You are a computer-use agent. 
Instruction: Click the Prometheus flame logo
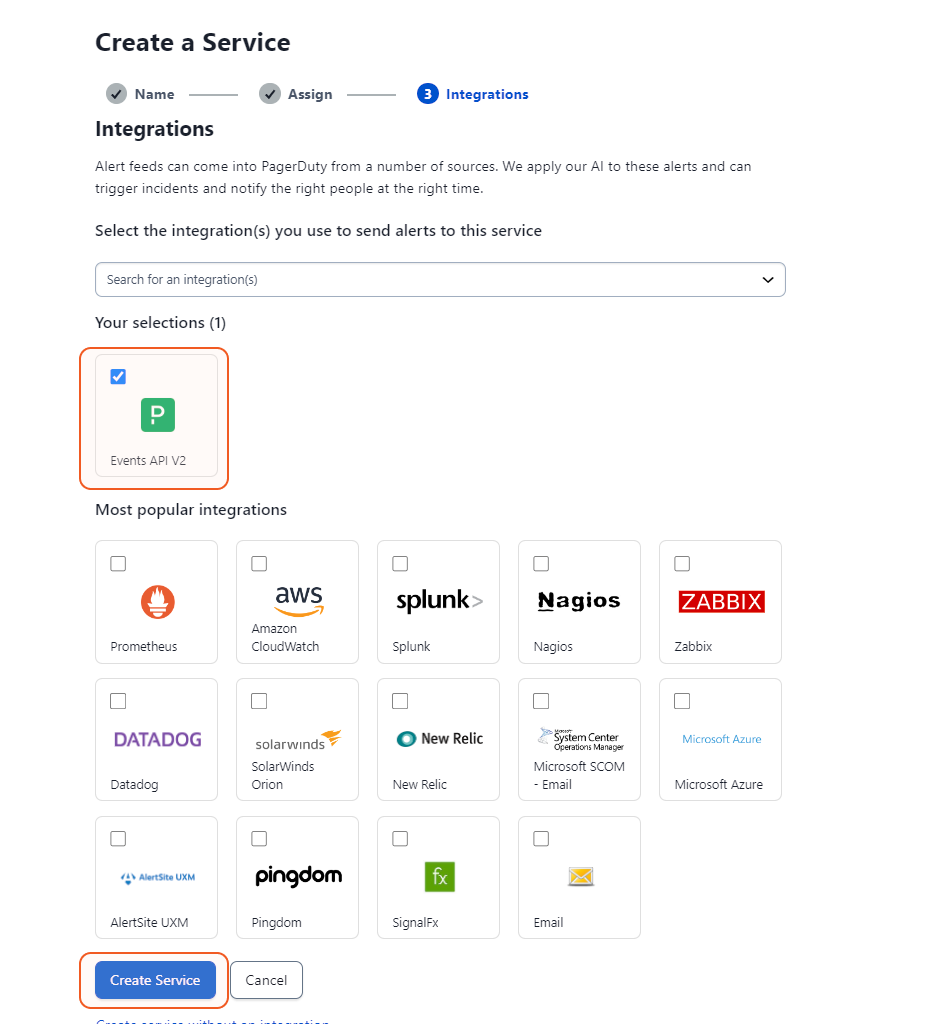pos(157,601)
